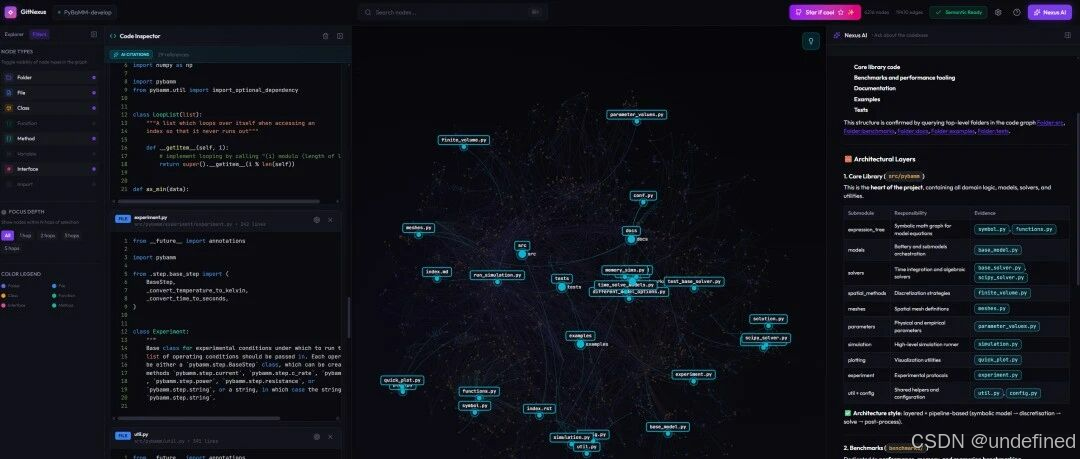
Task: Select the 3 hops focus depth
Action: pos(72,236)
